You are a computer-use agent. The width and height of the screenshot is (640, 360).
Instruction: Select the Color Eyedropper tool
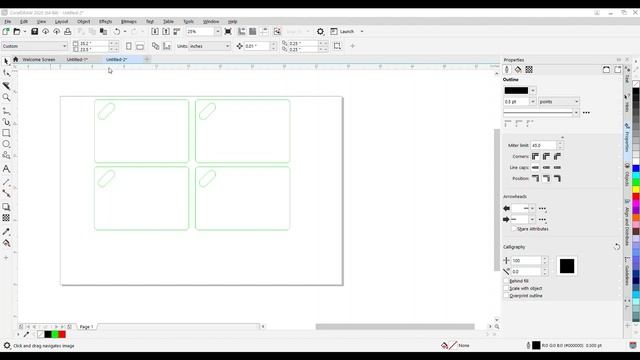tap(6, 232)
